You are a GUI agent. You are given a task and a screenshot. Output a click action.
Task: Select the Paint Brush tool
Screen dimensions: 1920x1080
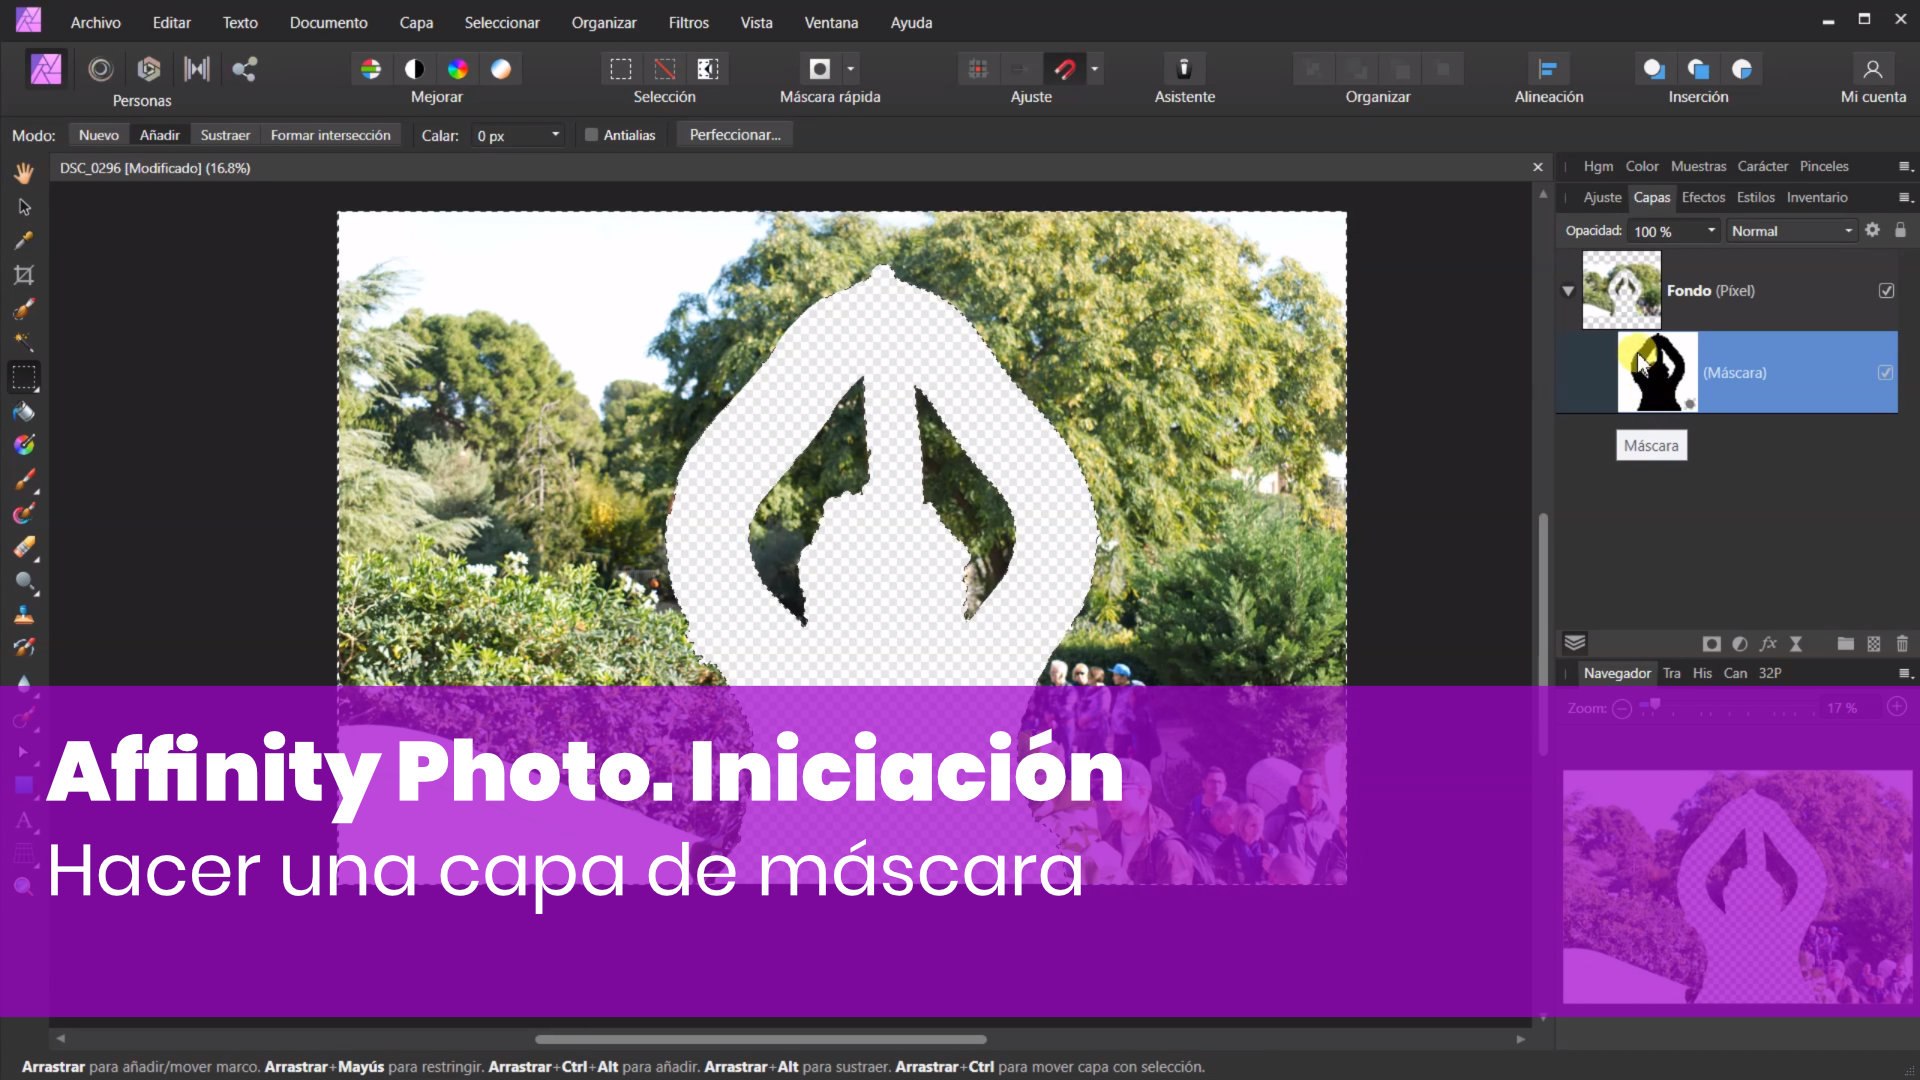pos(24,479)
